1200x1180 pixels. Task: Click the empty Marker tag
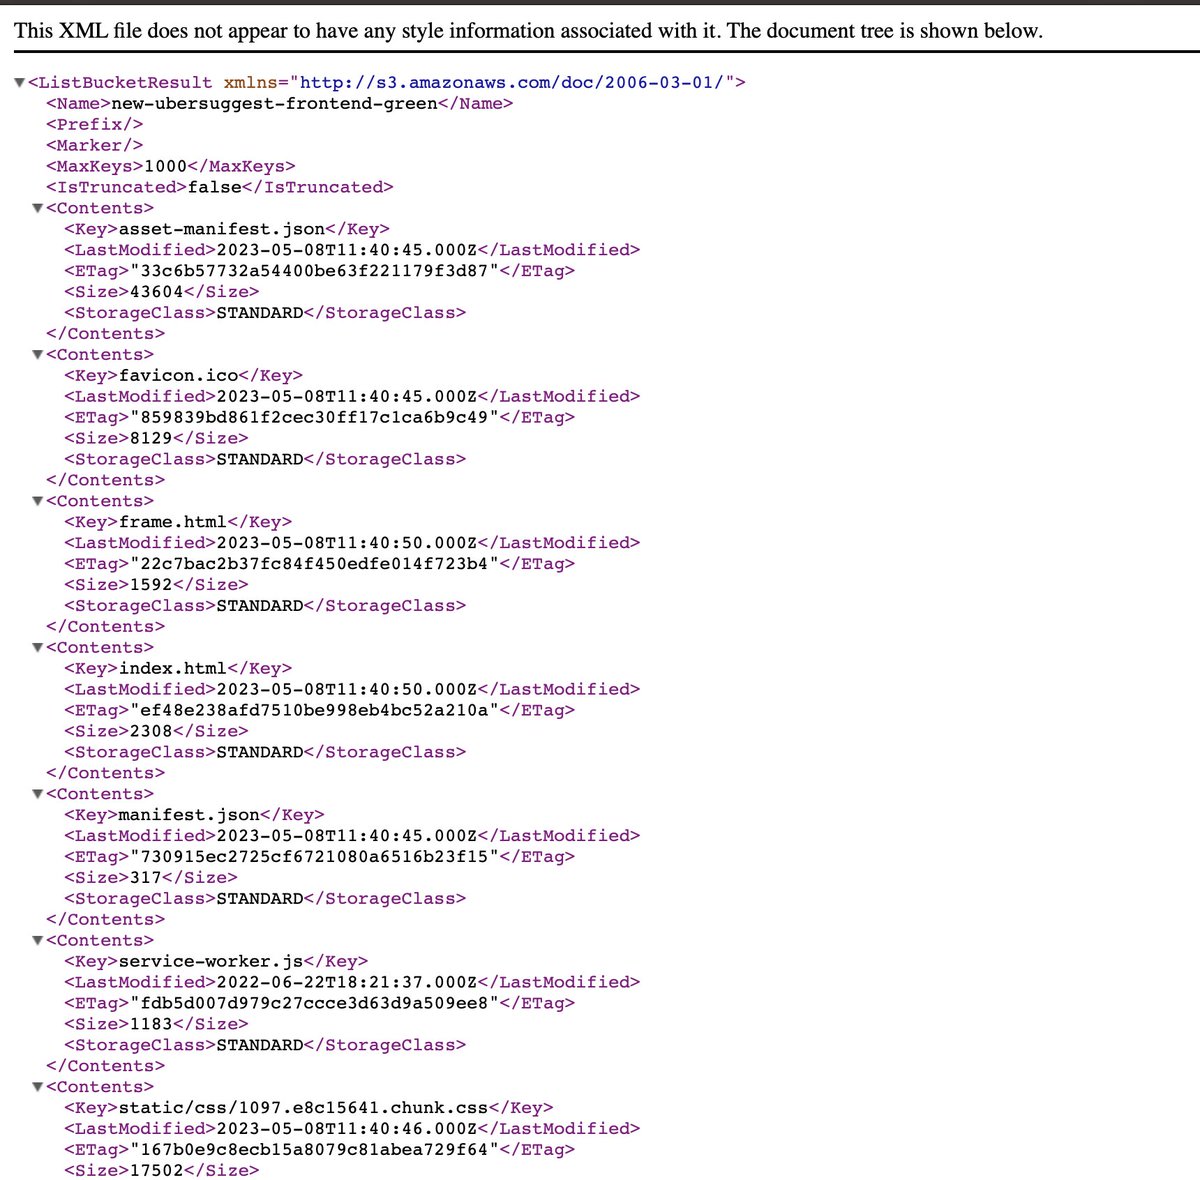(x=94, y=145)
